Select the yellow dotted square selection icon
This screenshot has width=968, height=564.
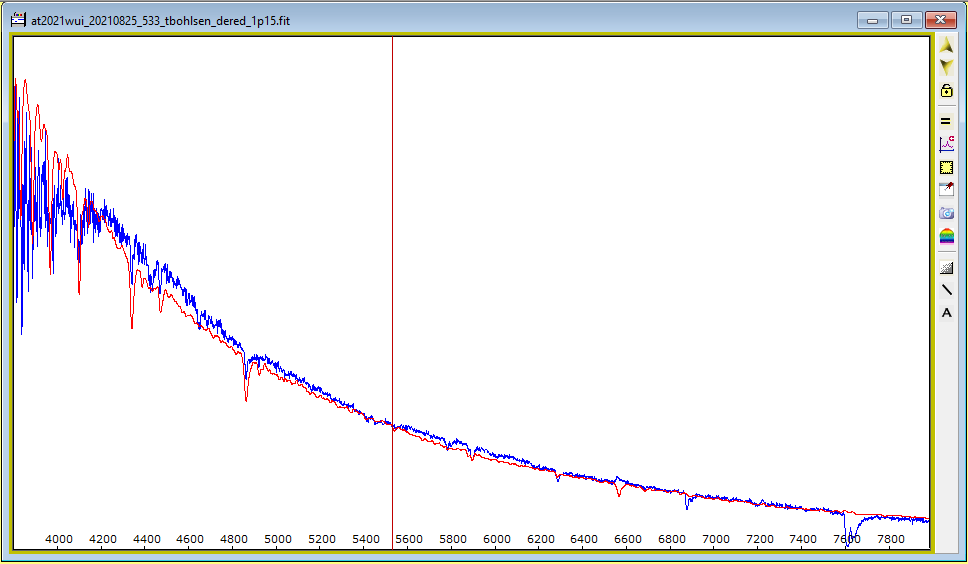tap(946, 167)
